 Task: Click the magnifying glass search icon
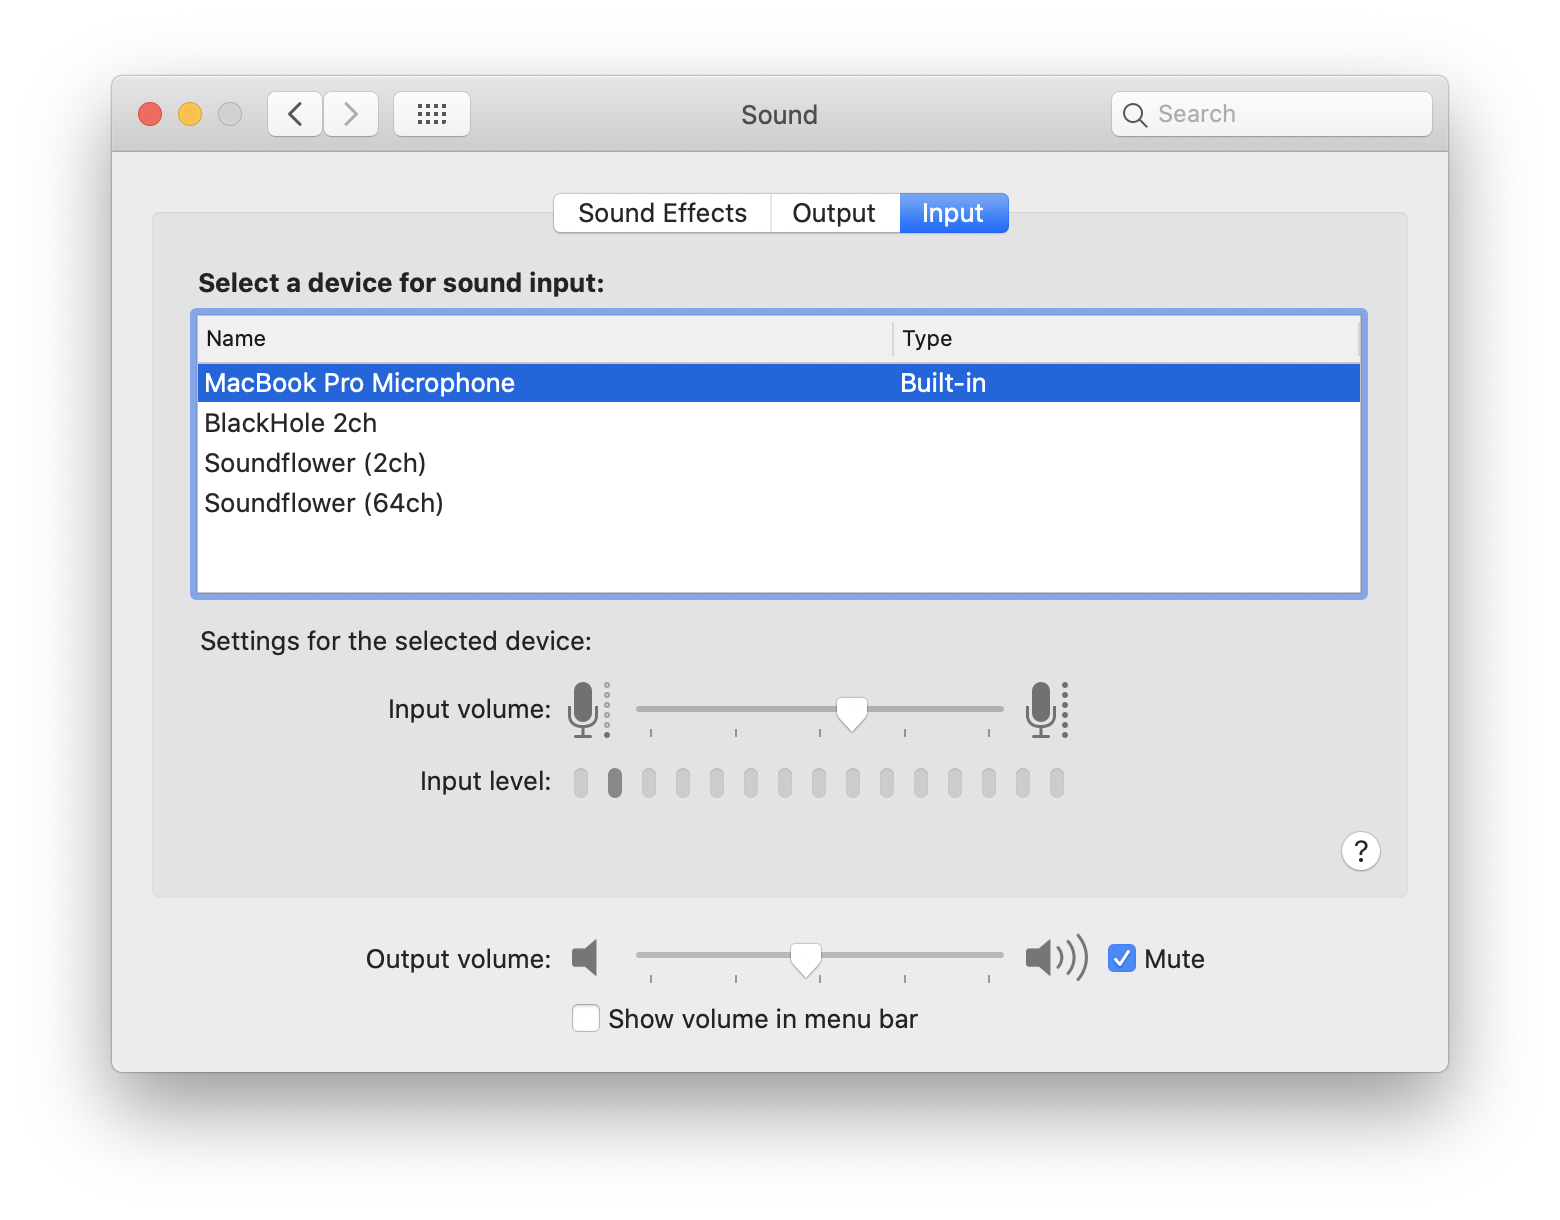[1134, 115]
